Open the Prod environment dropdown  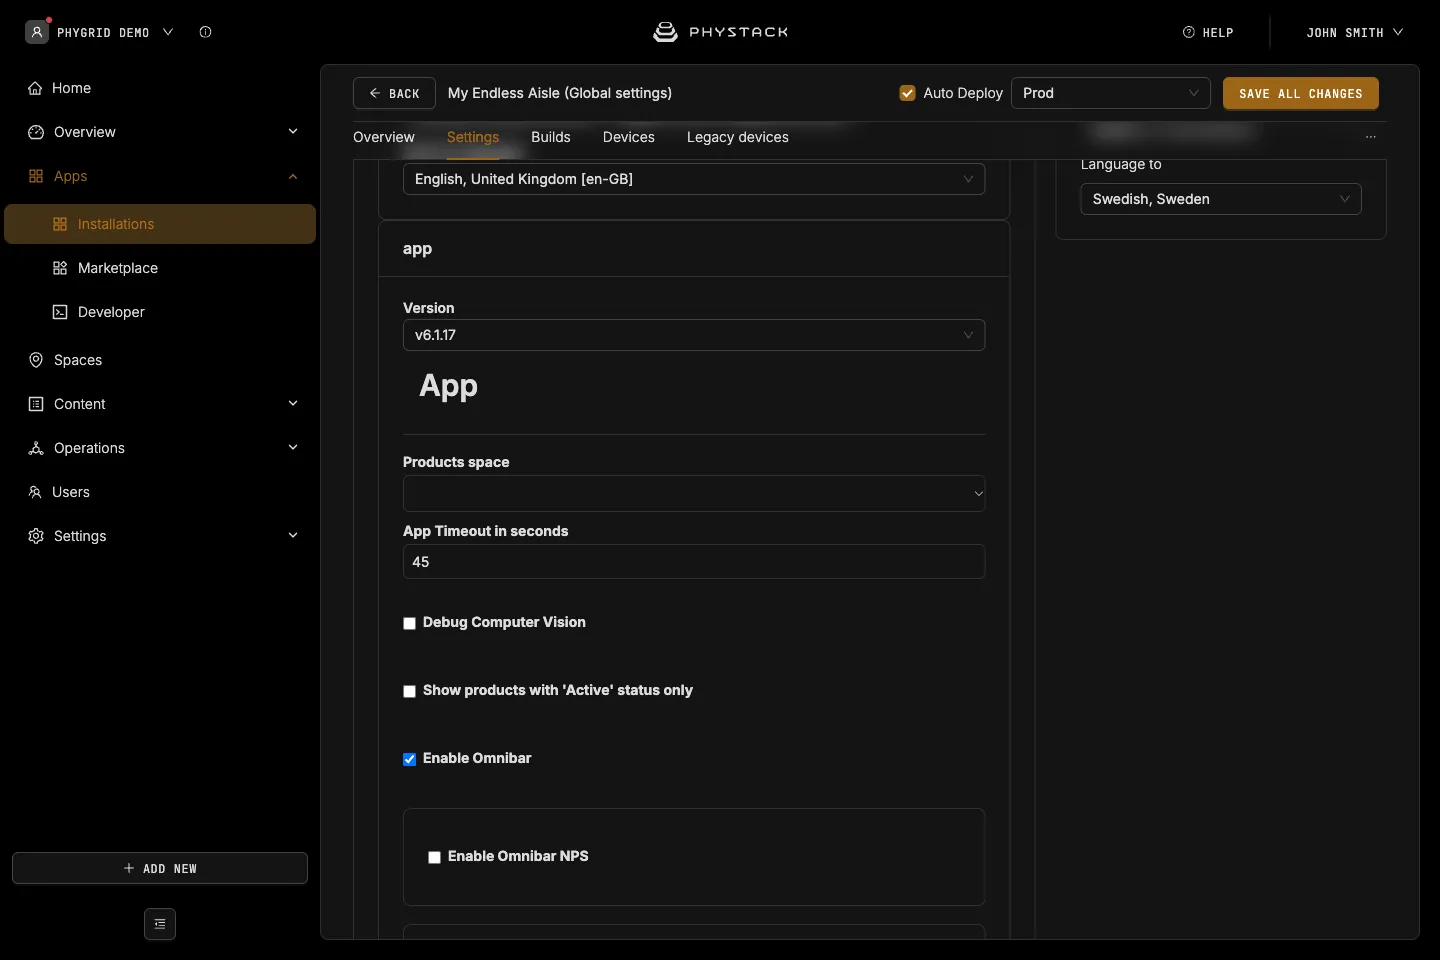coord(1111,93)
